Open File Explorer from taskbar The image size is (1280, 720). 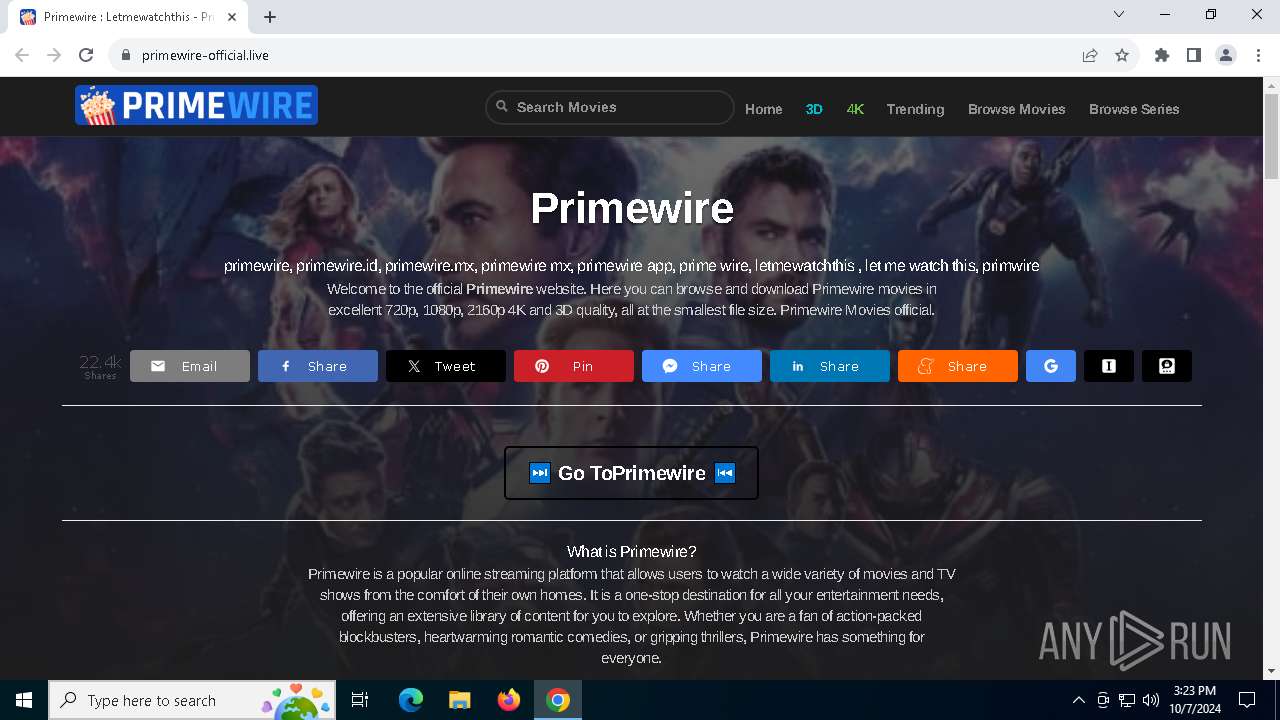pos(459,700)
